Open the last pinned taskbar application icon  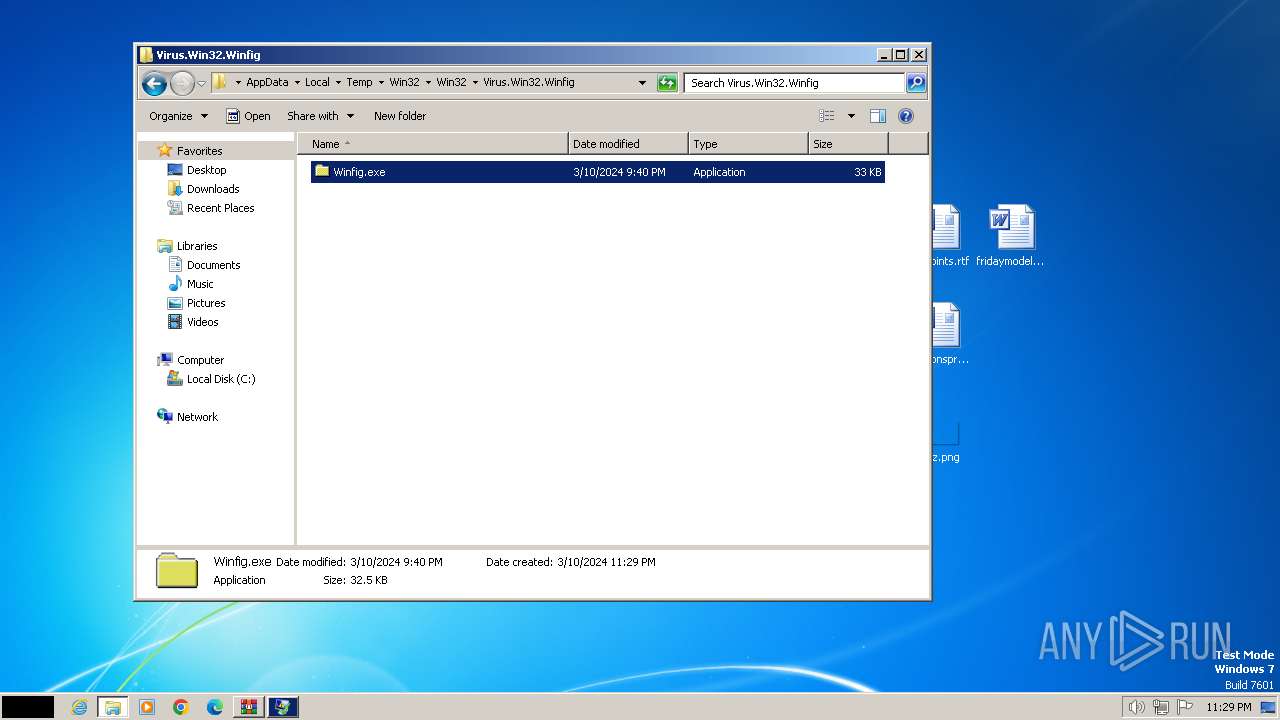tap(283, 707)
